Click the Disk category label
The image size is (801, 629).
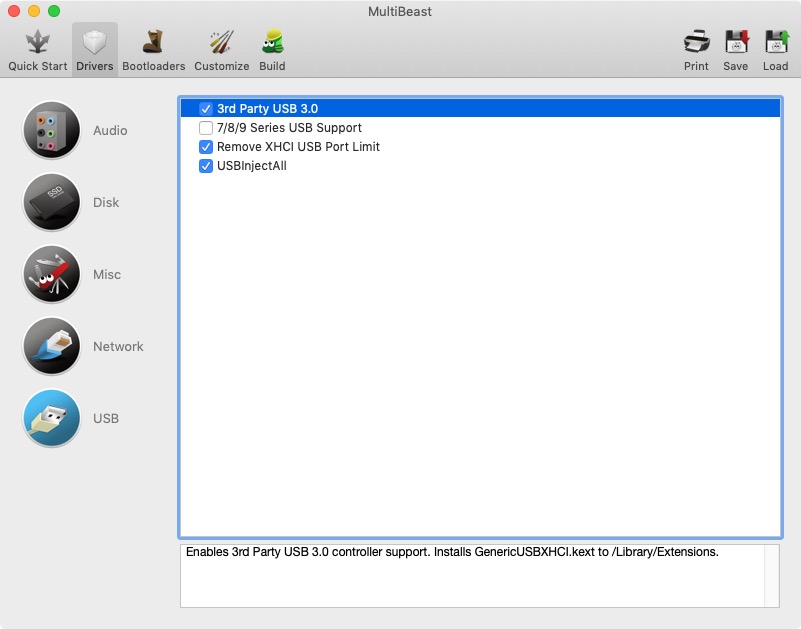[106, 202]
